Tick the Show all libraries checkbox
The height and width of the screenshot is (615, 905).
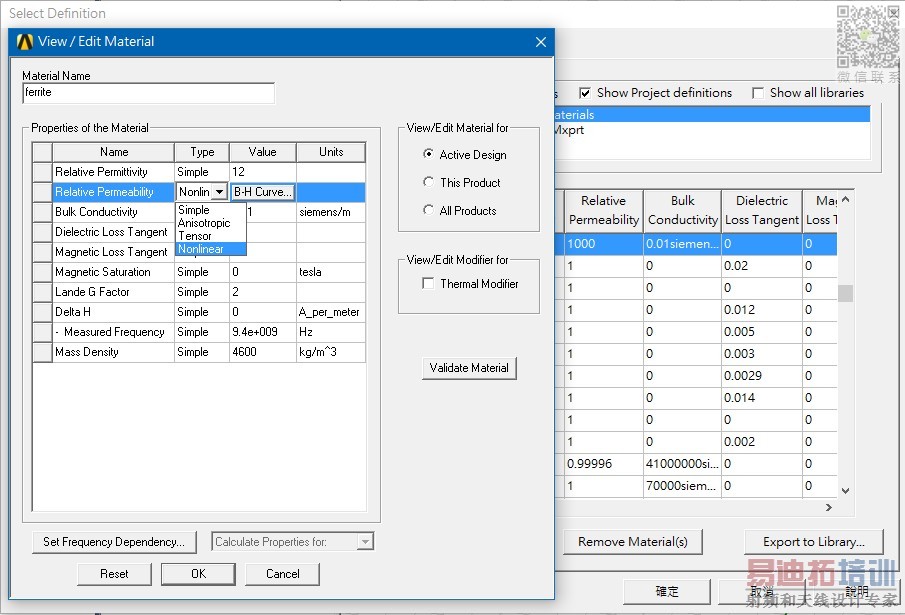coord(758,93)
